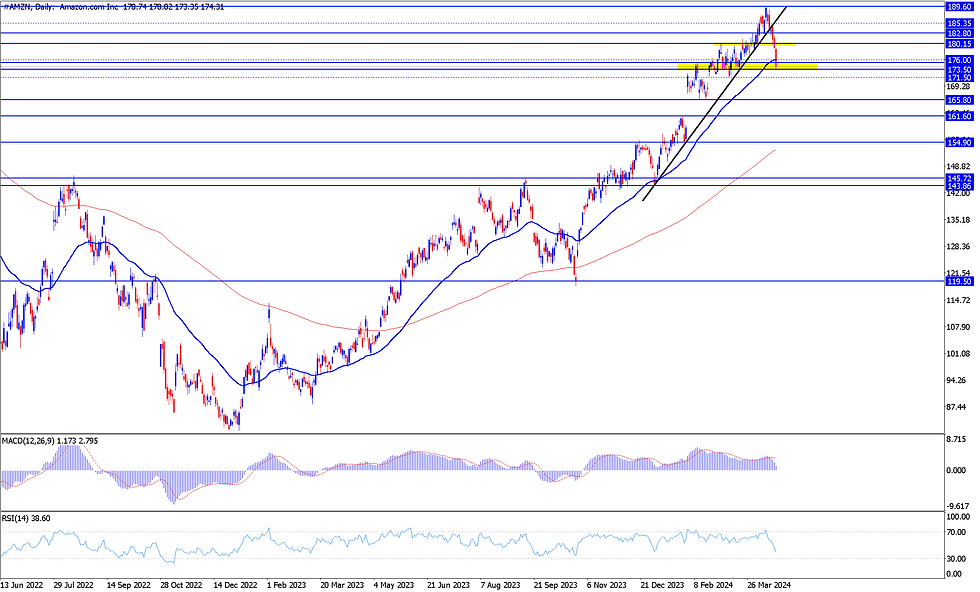Select the 148.82 axis price value
The image size is (980, 592).
coord(959,166)
